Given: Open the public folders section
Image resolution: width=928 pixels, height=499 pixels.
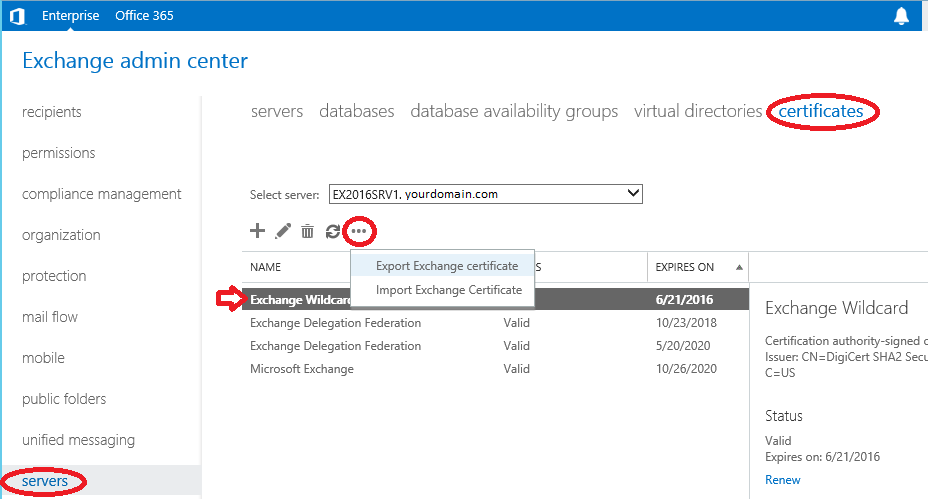Looking at the screenshot, I should pyautogui.click(x=64, y=398).
